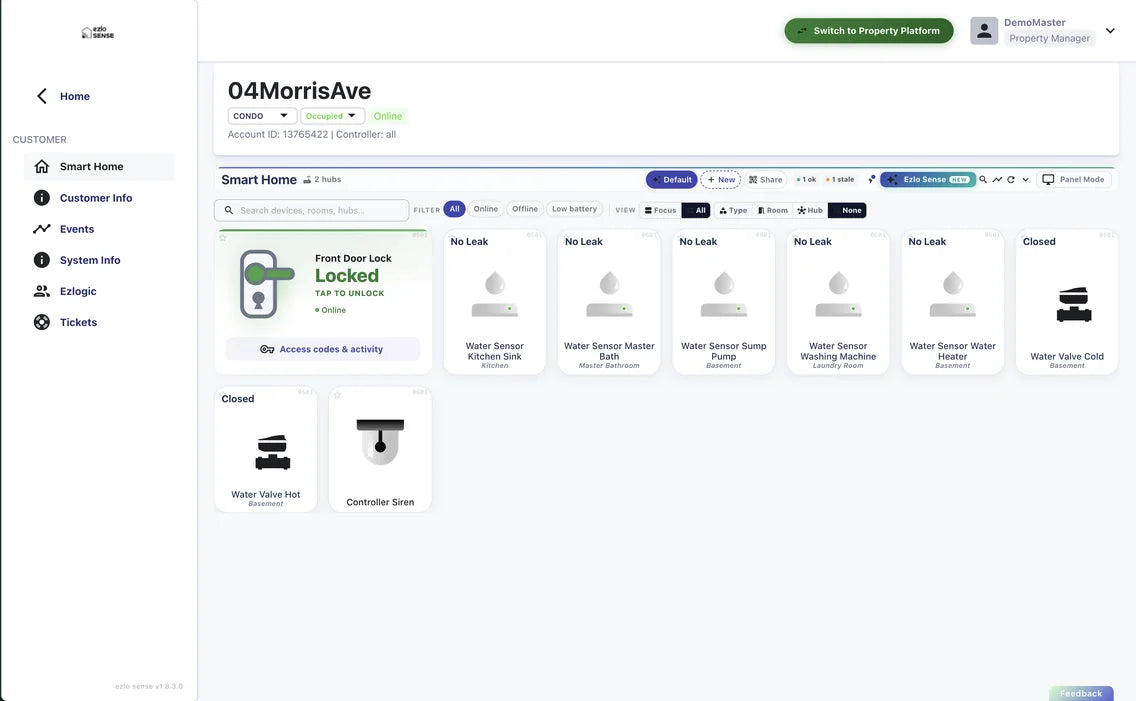Click the 1 ok status indicator
Screen dimensions: 1136x701
pos(806,180)
